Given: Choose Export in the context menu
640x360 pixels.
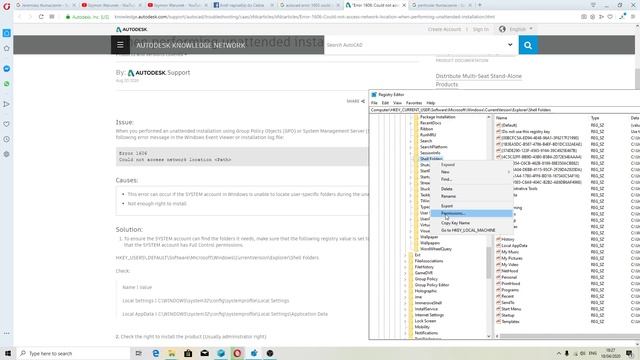Looking at the screenshot, I should pyautogui.click(x=471, y=206).
